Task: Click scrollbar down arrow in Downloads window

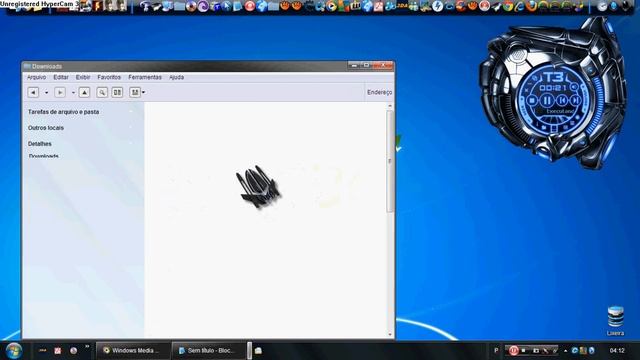Action: click(x=390, y=334)
